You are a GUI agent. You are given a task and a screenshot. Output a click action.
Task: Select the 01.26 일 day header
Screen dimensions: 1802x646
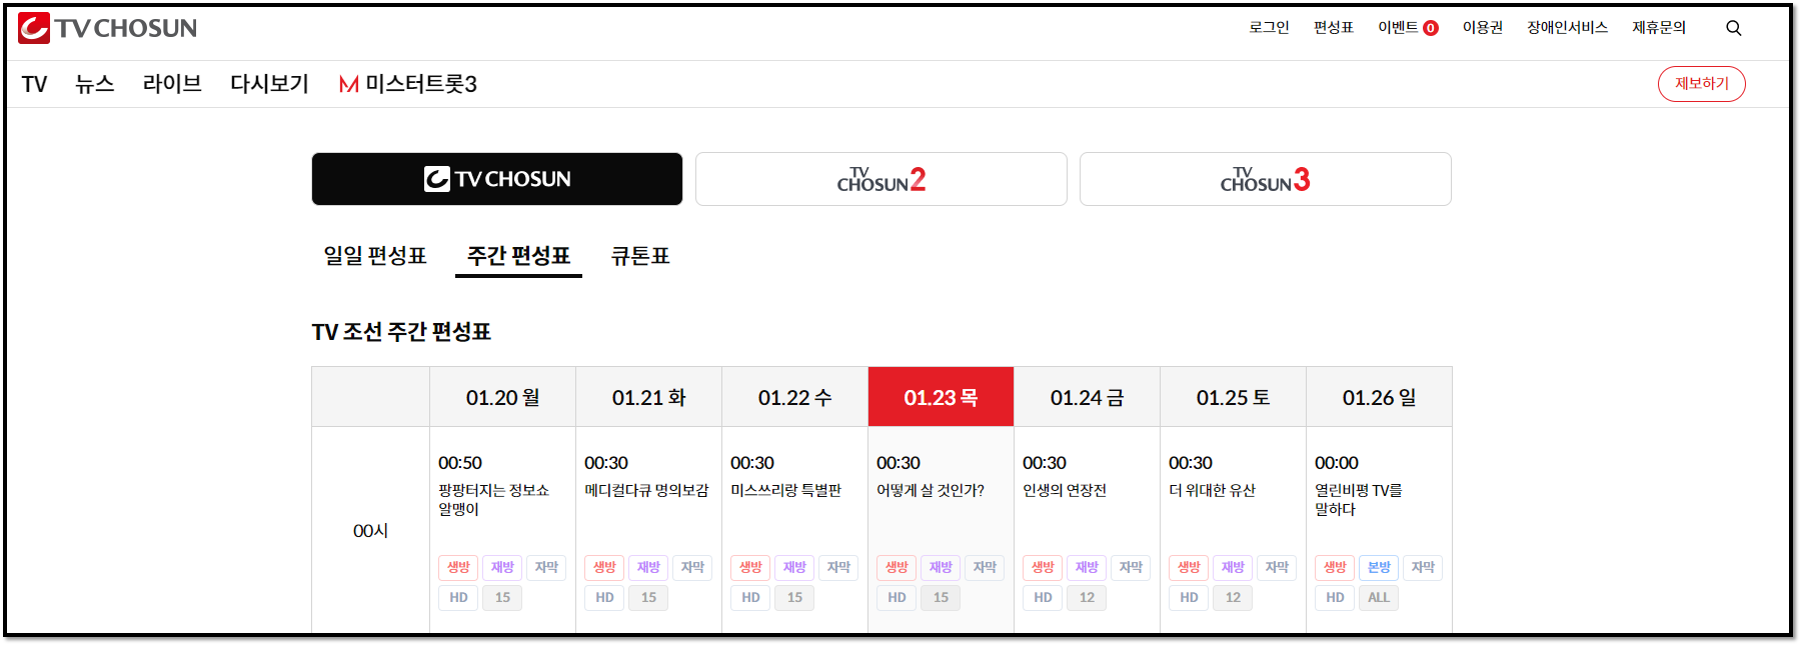pyautogui.click(x=1378, y=398)
